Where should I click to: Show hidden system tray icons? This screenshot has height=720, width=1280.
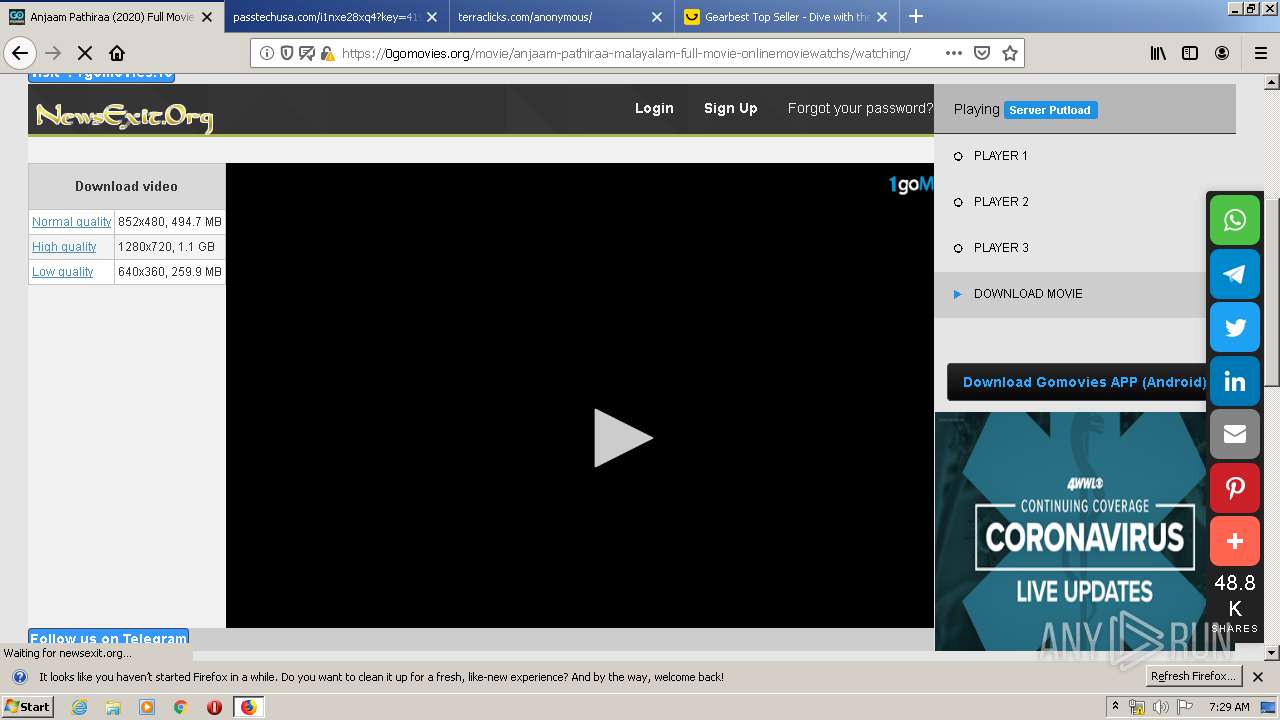click(x=1116, y=707)
